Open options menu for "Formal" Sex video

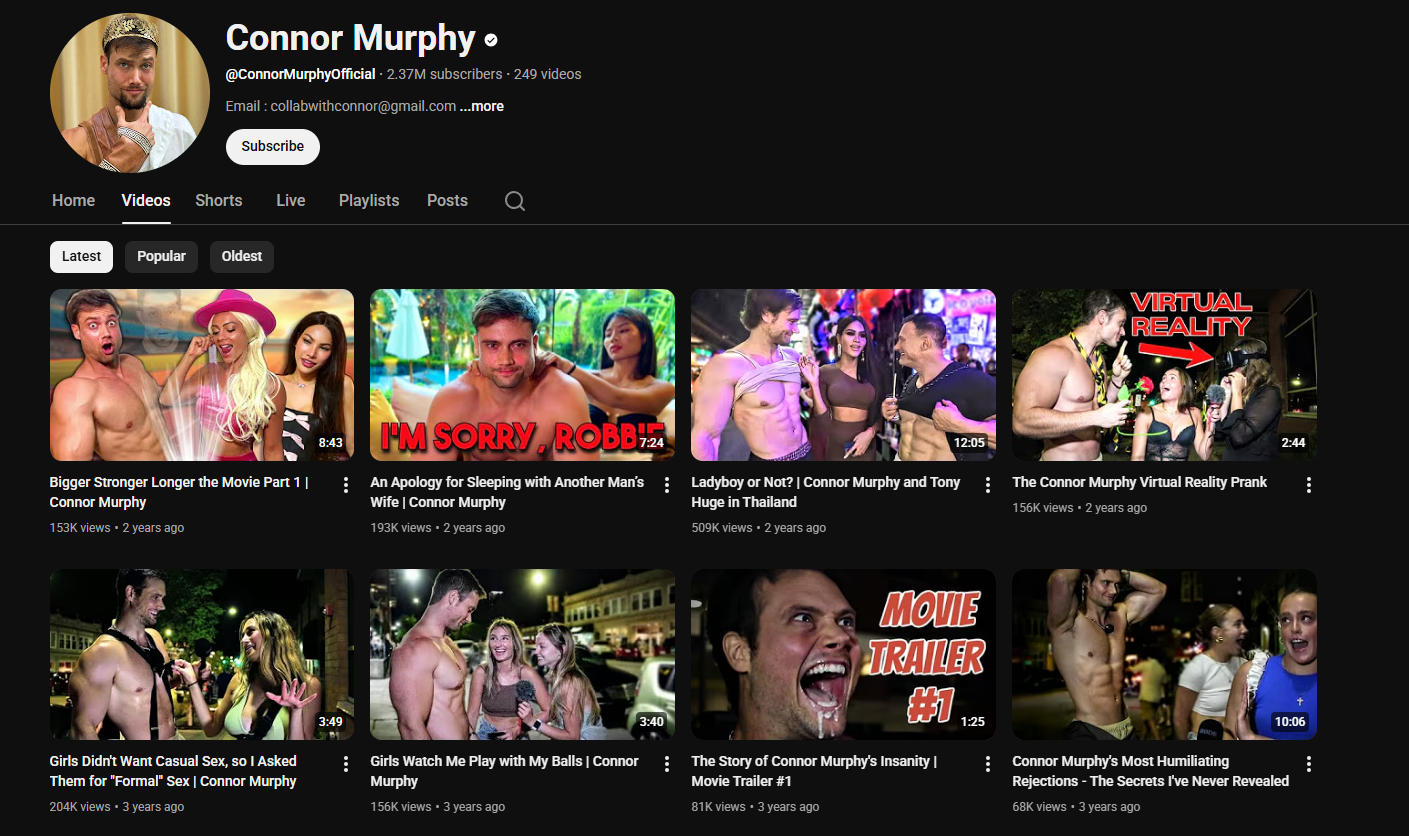tap(346, 764)
